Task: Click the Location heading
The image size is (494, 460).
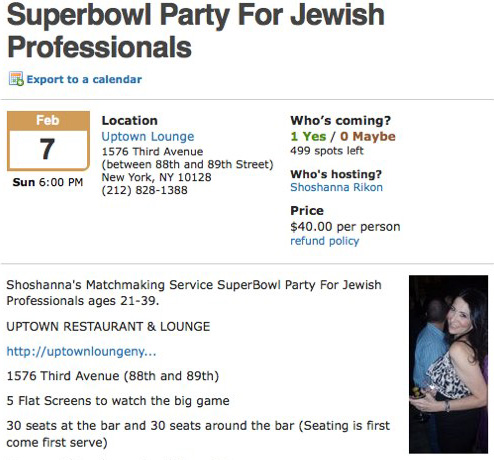Action: click(129, 120)
